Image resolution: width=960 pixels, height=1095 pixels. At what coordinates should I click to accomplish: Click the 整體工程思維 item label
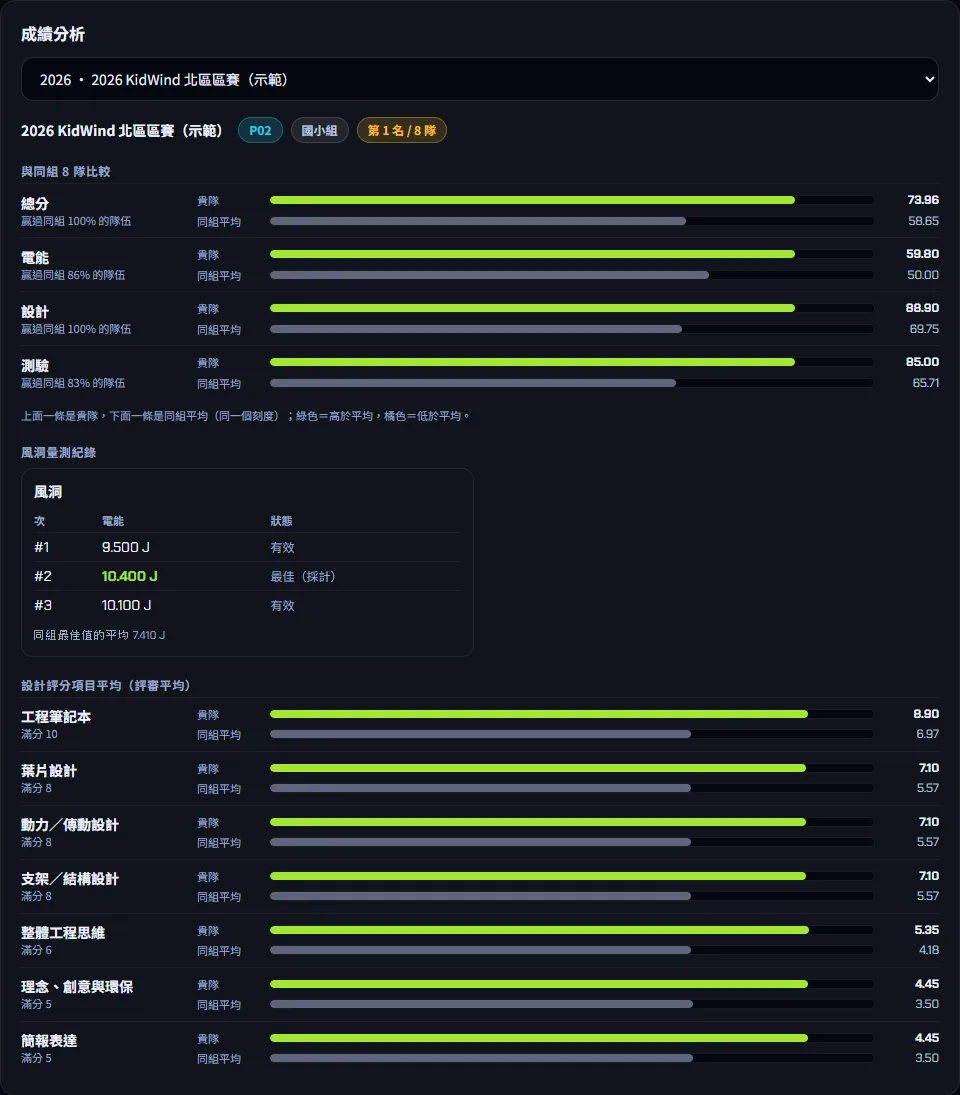click(x=63, y=932)
